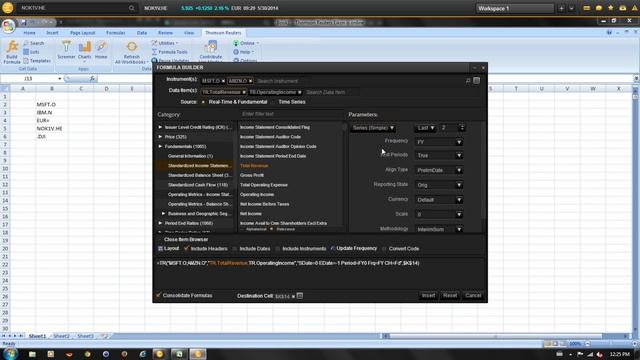Click the instrument search magnifier icon
The height and width of the screenshot is (360, 640).
click(468, 81)
